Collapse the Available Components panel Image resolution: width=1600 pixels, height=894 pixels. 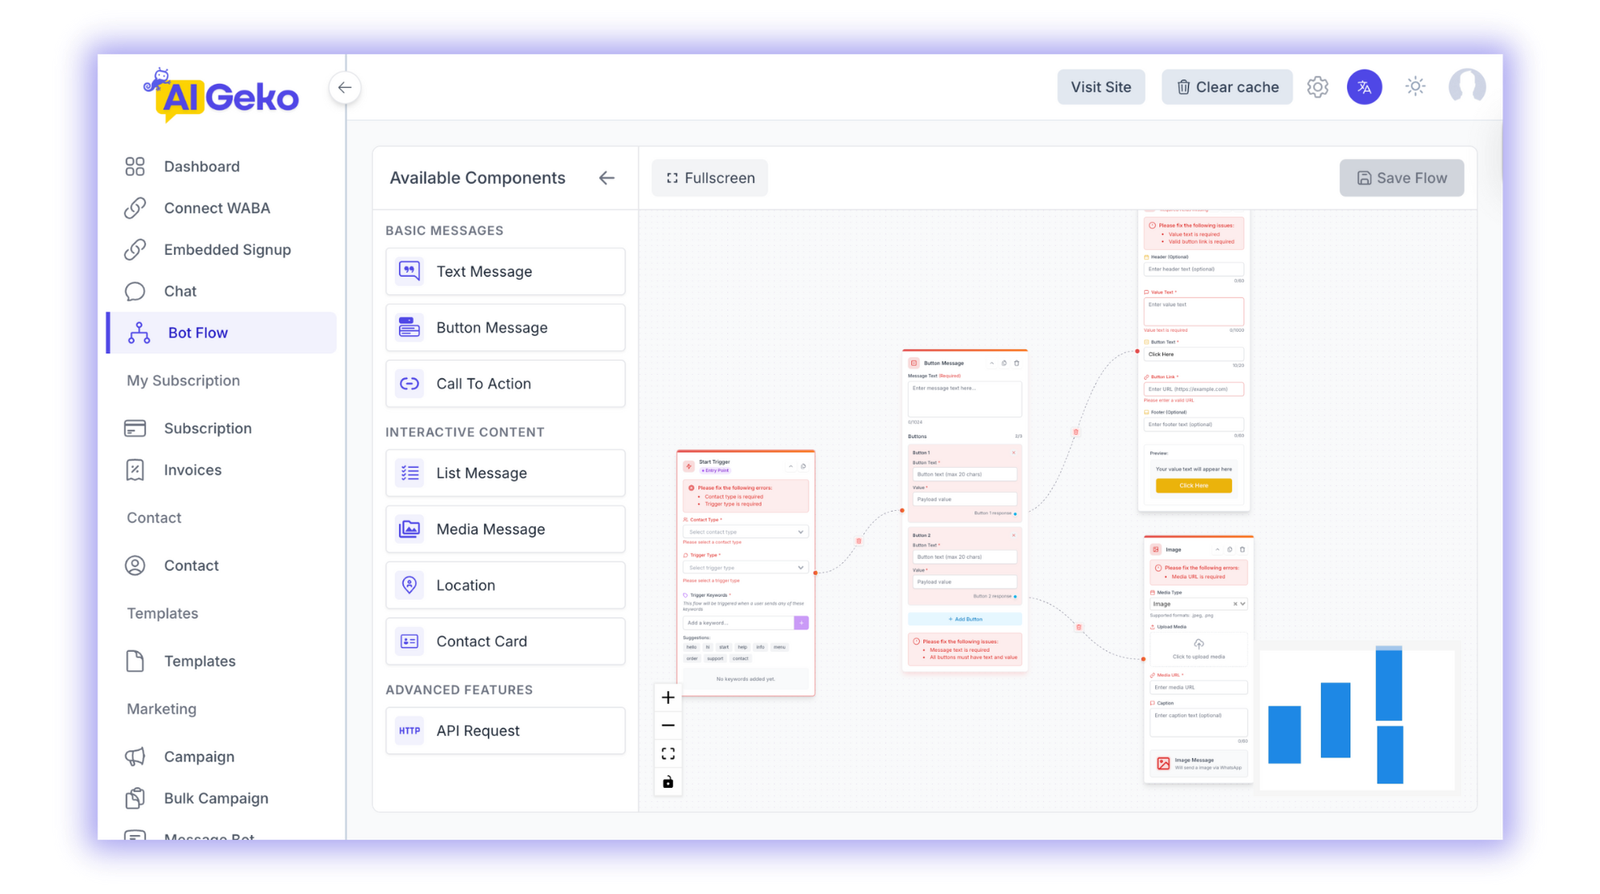606,178
